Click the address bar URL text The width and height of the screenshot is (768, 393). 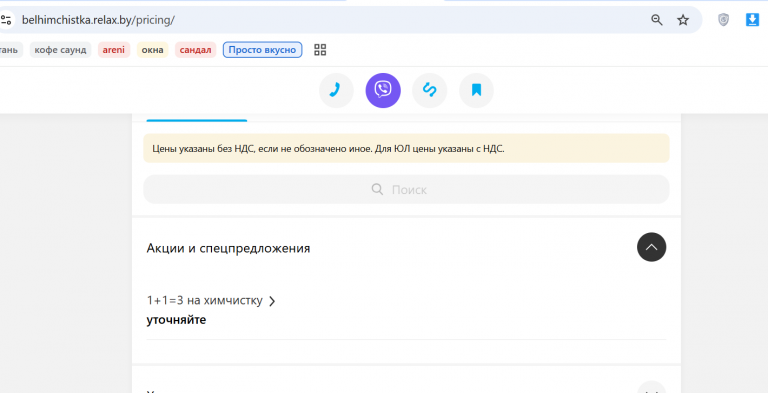click(x=98, y=20)
